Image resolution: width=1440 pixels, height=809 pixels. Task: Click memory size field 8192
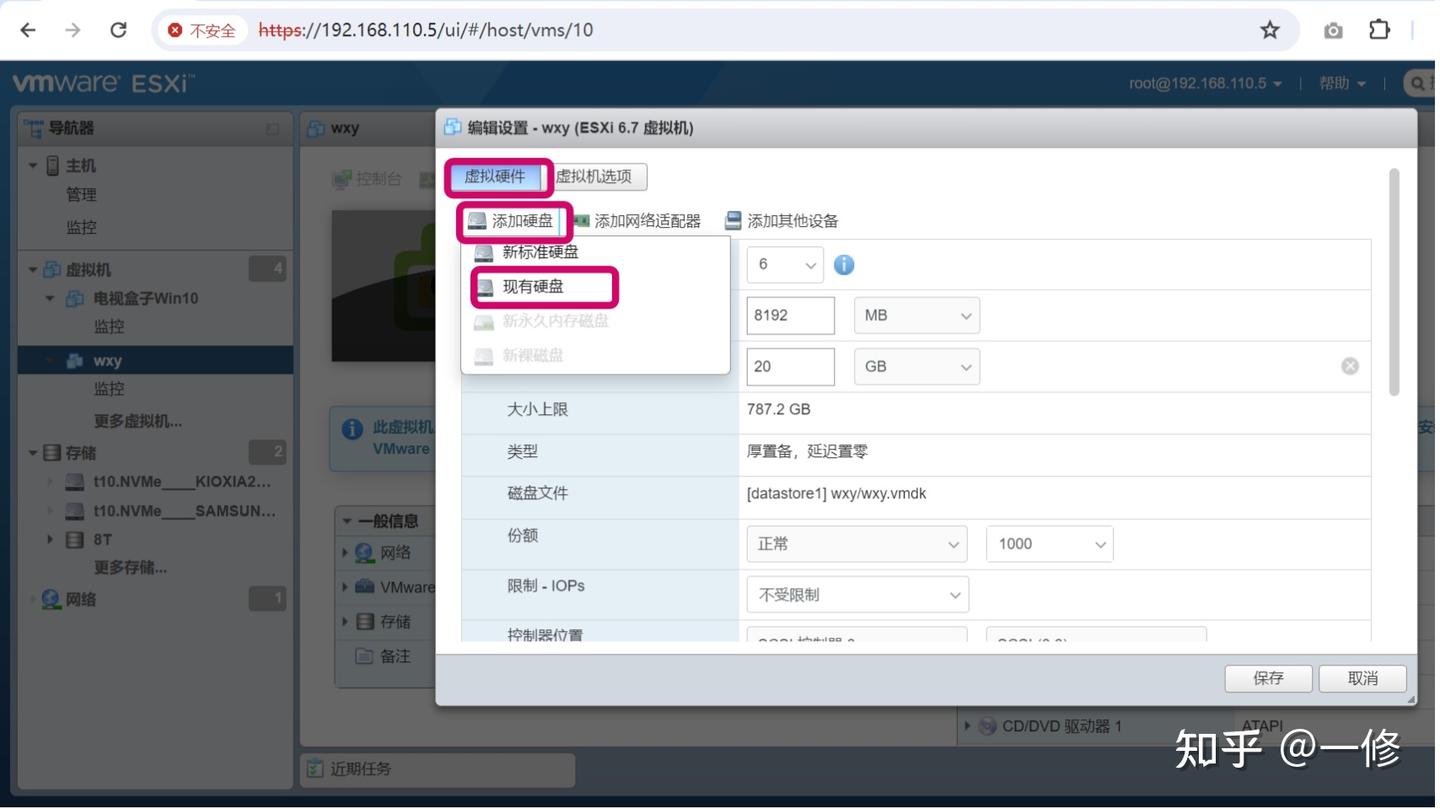[790, 315]
